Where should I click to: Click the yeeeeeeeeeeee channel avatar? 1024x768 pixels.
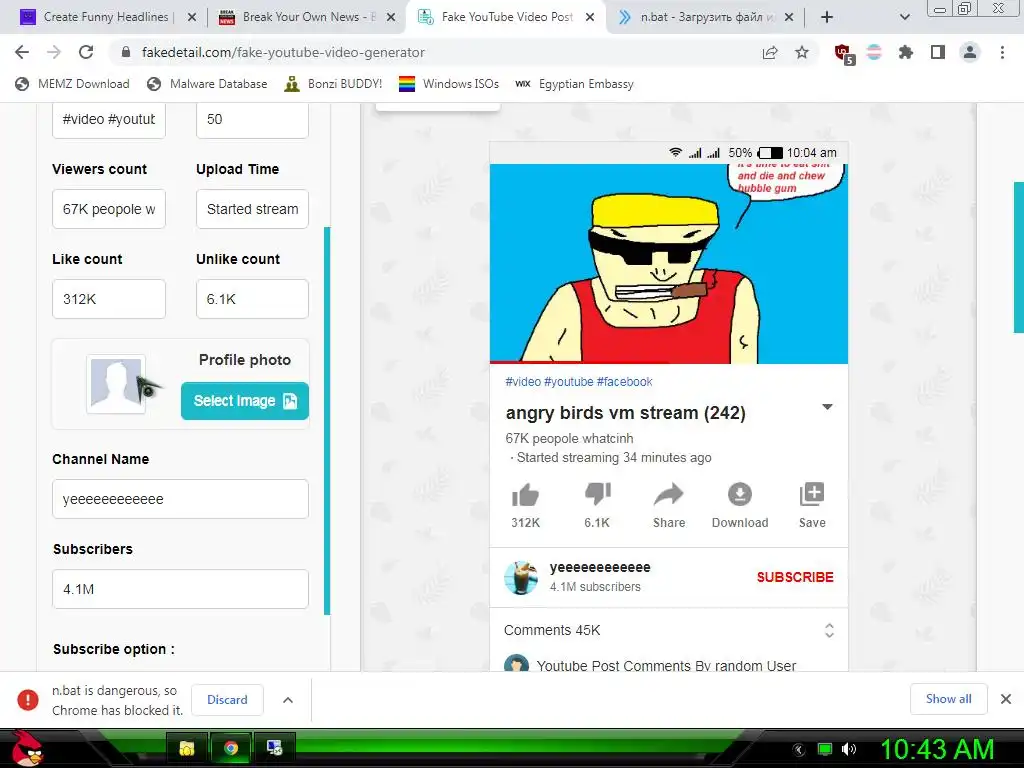tap(520, 577)
